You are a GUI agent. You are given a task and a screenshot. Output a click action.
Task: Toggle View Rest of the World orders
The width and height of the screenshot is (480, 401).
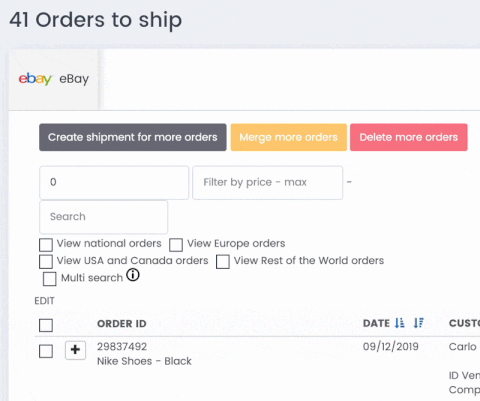click(x=222, y=262)
